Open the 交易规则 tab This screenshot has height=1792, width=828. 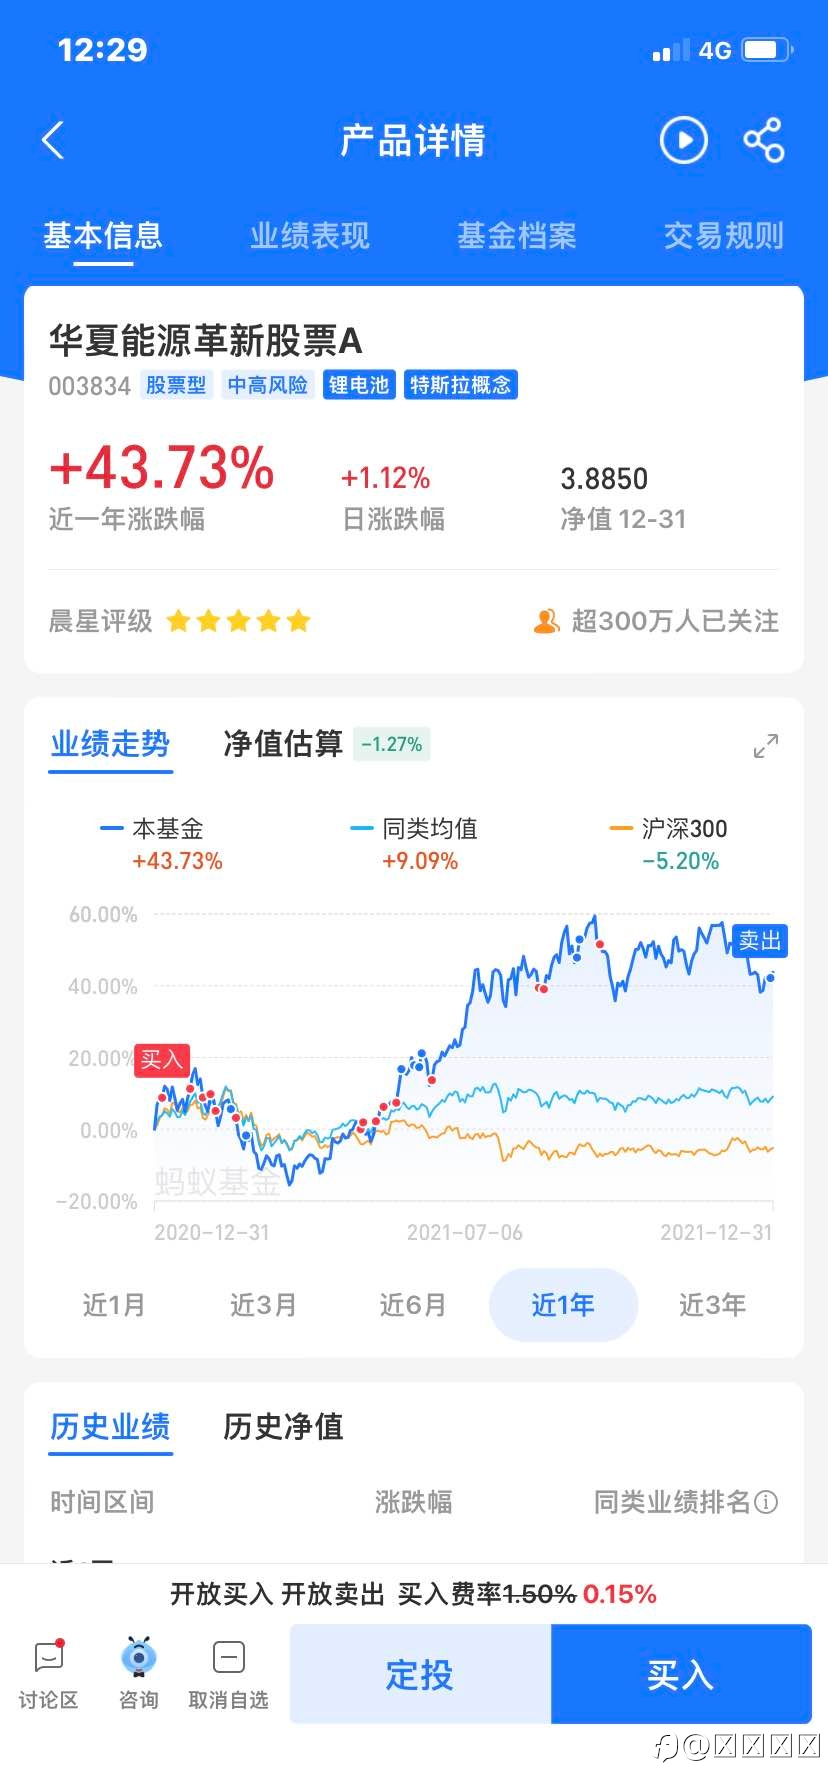pos(723,236)
